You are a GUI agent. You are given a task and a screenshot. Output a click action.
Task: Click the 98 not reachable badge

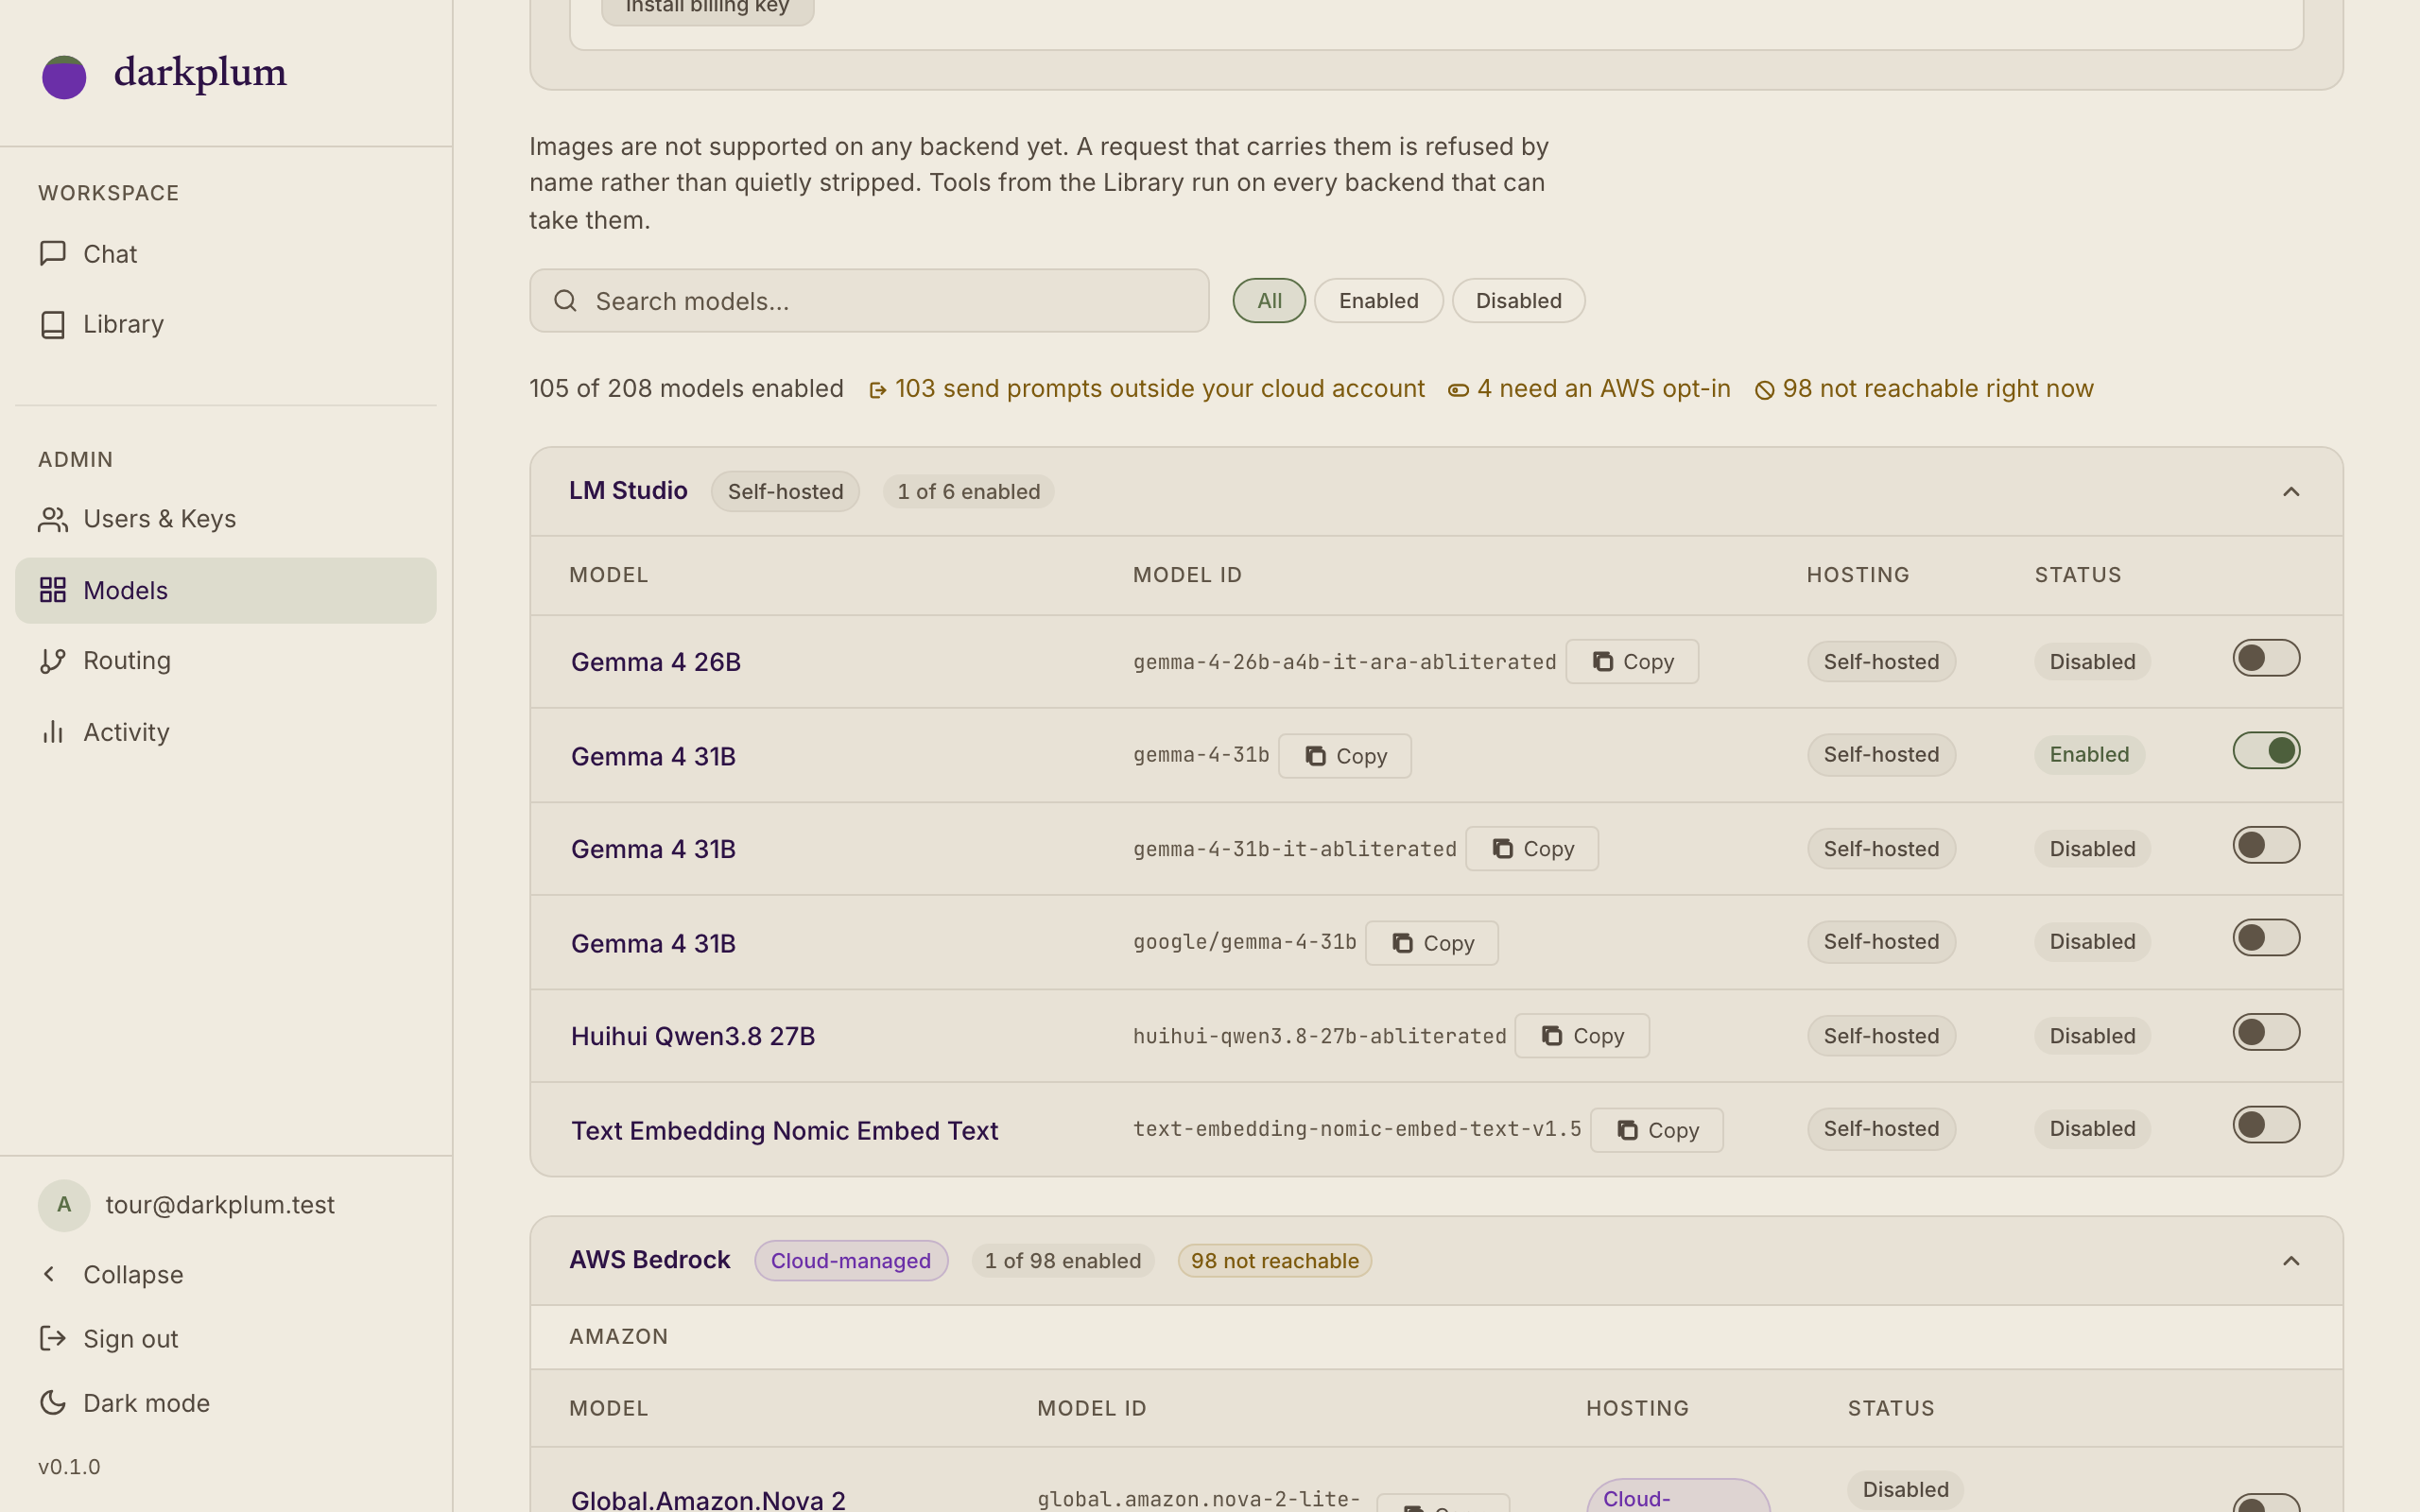point(1274,1260)
